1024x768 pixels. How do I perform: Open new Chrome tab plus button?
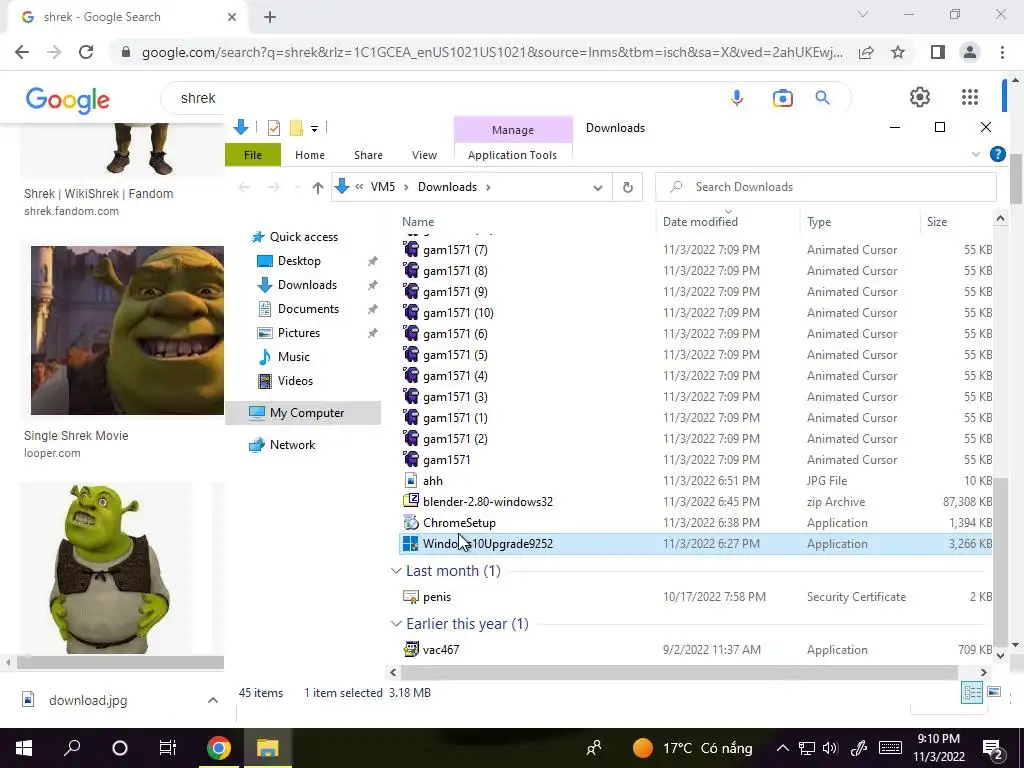(x=270, y=17)
